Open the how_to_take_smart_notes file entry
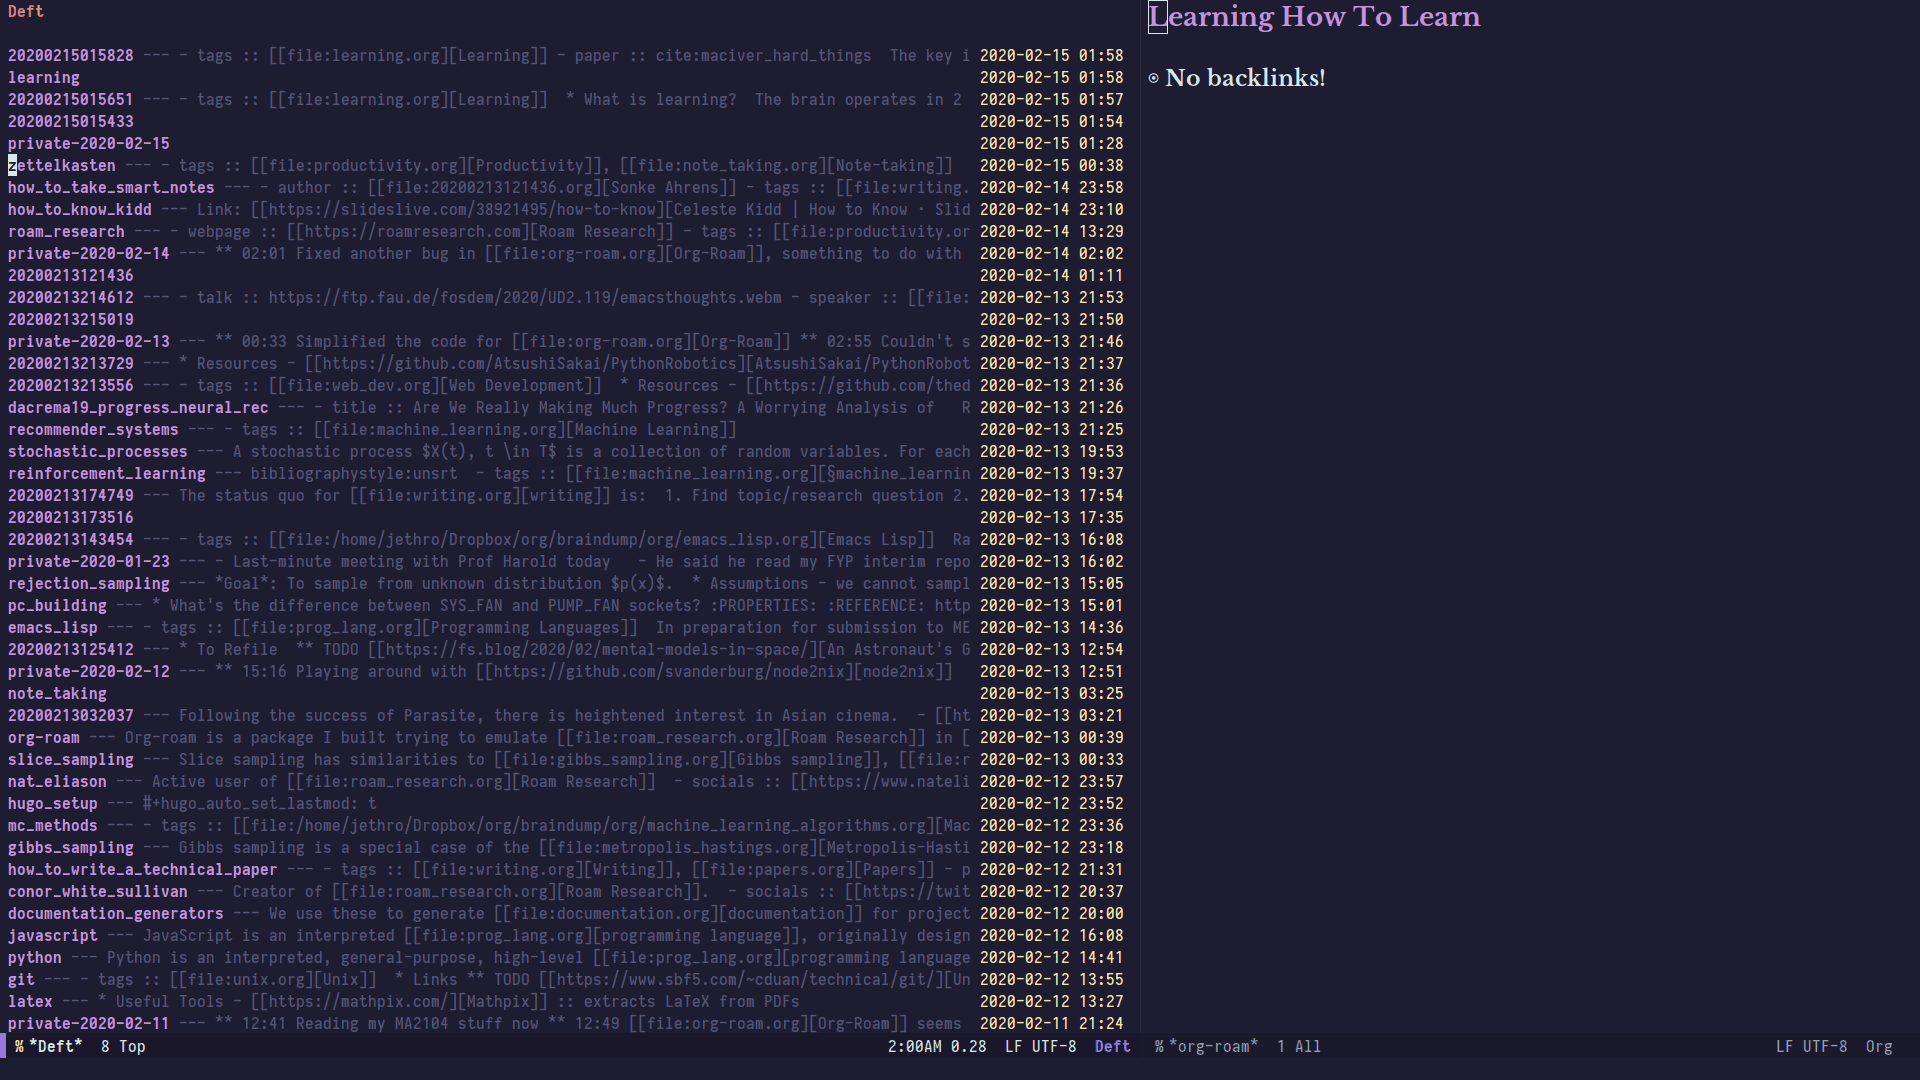1920x1080 pixels. 111,188
